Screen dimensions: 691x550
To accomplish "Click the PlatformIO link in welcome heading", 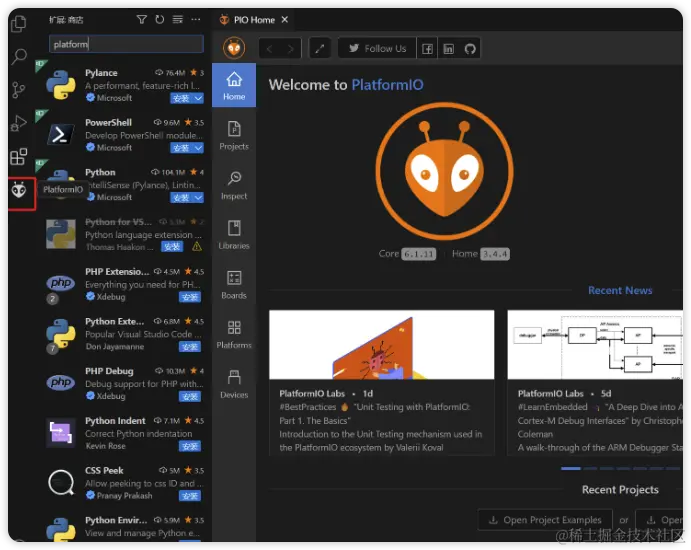I will 387,85.
